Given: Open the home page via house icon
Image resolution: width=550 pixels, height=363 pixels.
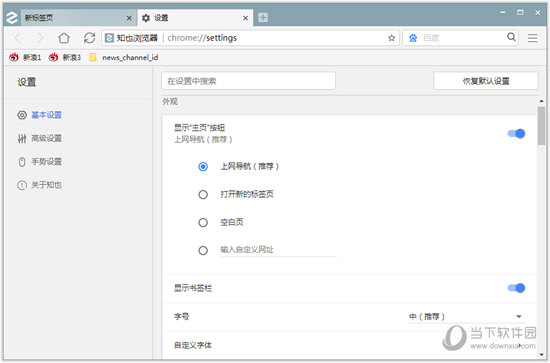Looking at the screenshot, I should click(x=64, y=38).
